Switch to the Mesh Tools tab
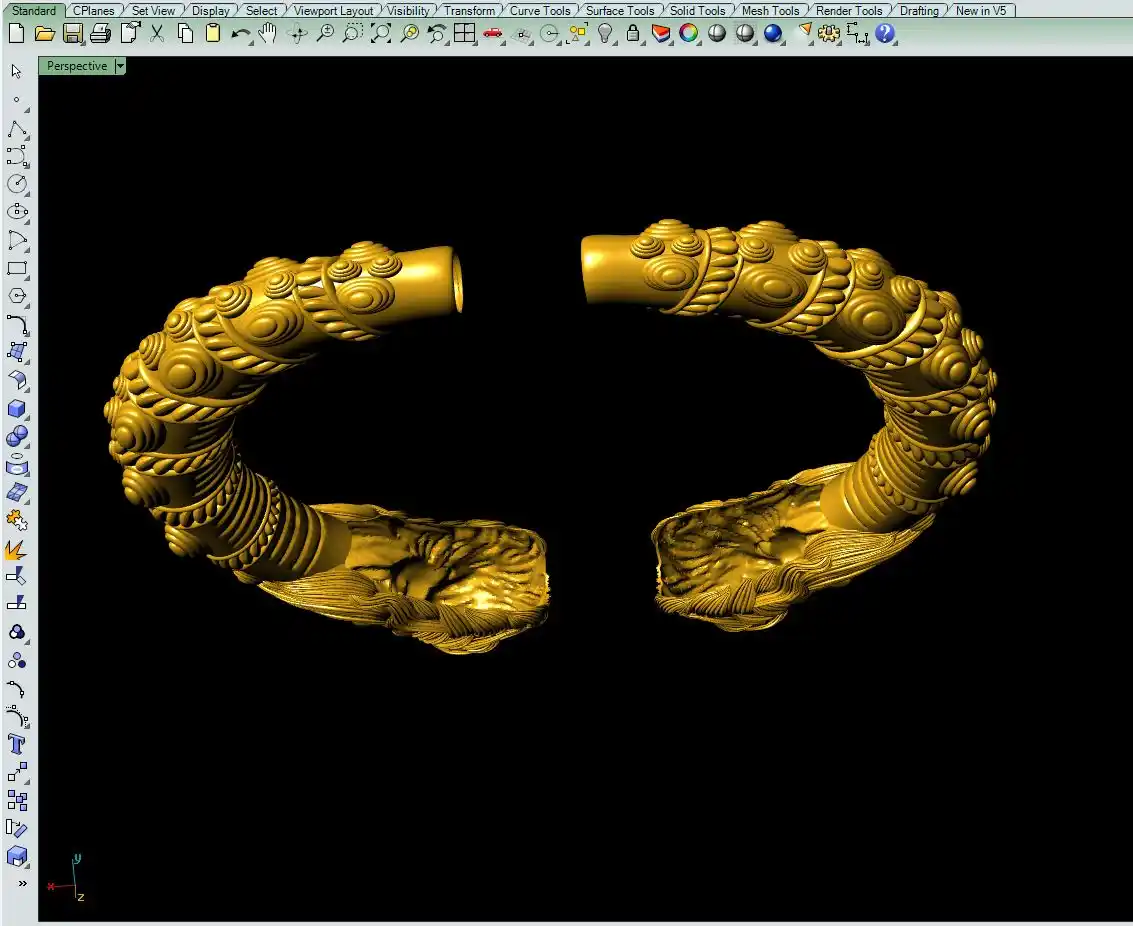This screenshot has height=926, width=1133. [x=769, y=11]
